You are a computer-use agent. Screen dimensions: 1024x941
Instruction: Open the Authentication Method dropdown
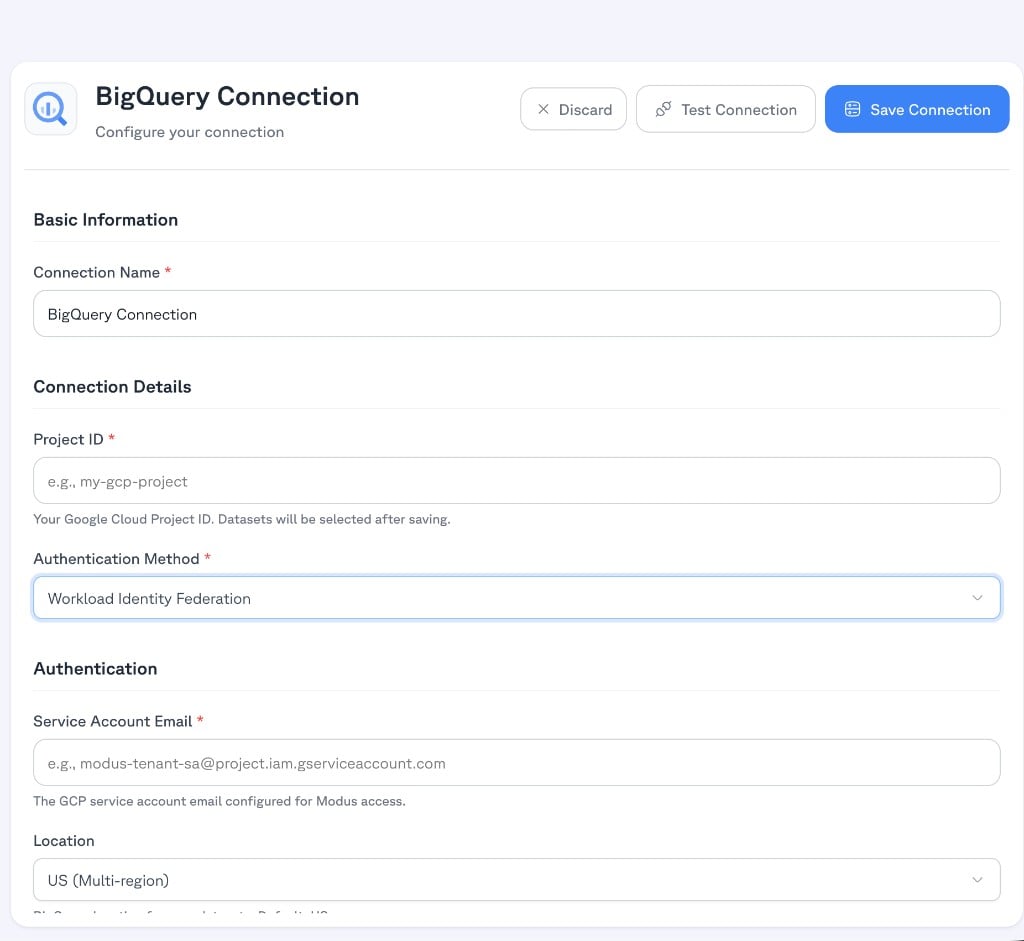pos(517,598)
